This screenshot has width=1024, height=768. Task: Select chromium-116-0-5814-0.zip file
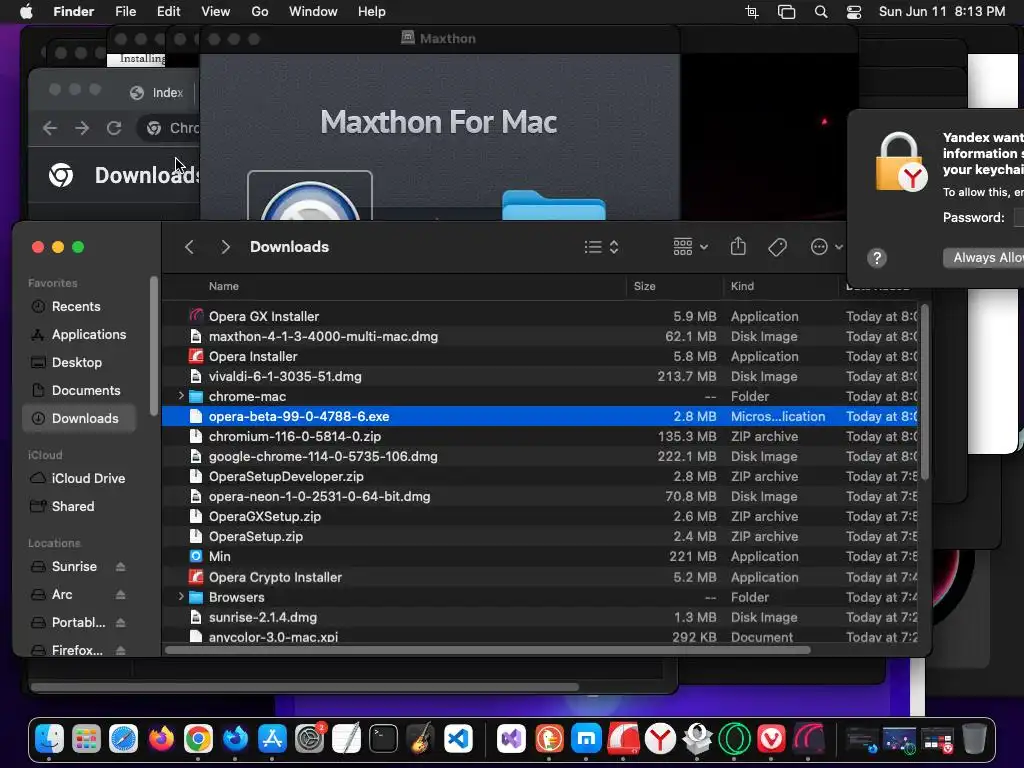539,436
